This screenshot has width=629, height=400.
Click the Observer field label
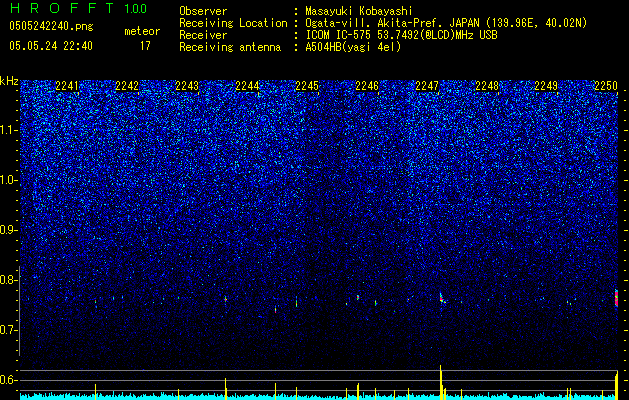(x=203, y=11)
